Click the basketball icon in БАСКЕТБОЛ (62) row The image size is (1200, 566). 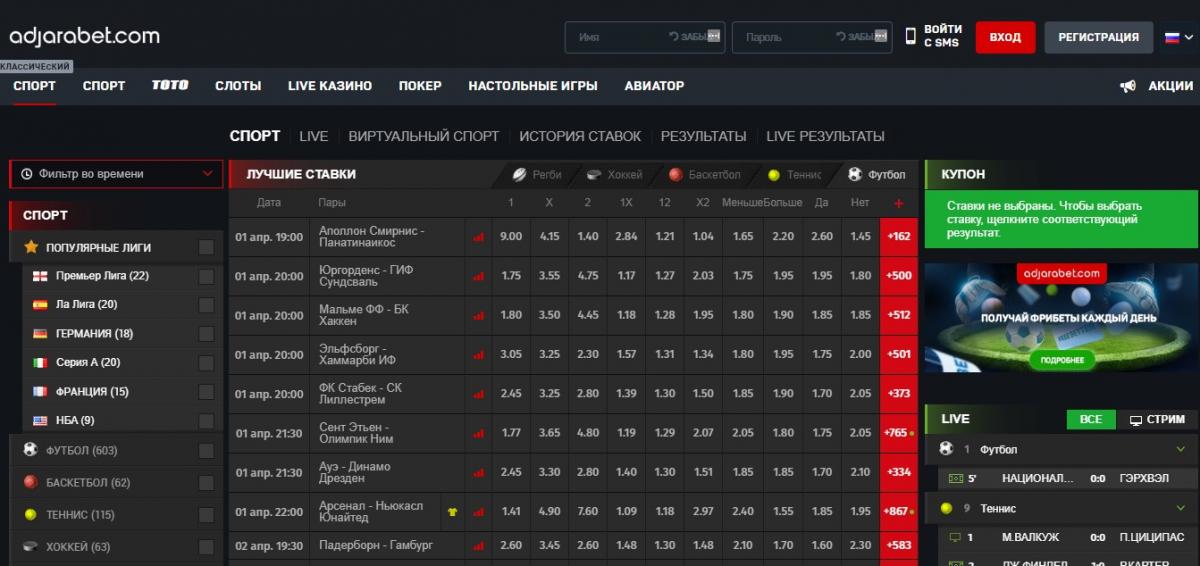pos(30,482)
